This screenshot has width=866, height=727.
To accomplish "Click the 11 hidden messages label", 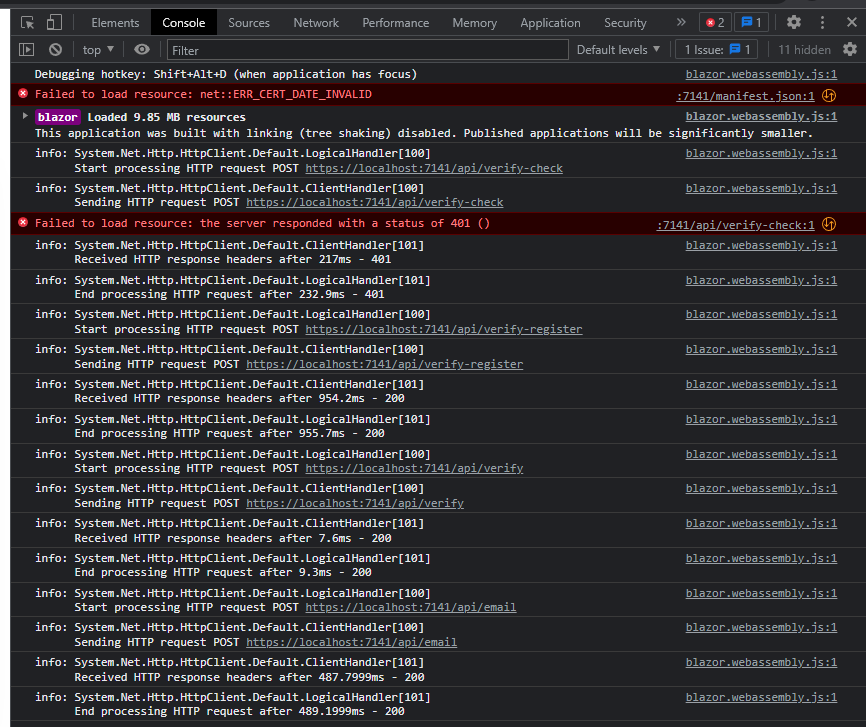I will [x=804, y=50].
